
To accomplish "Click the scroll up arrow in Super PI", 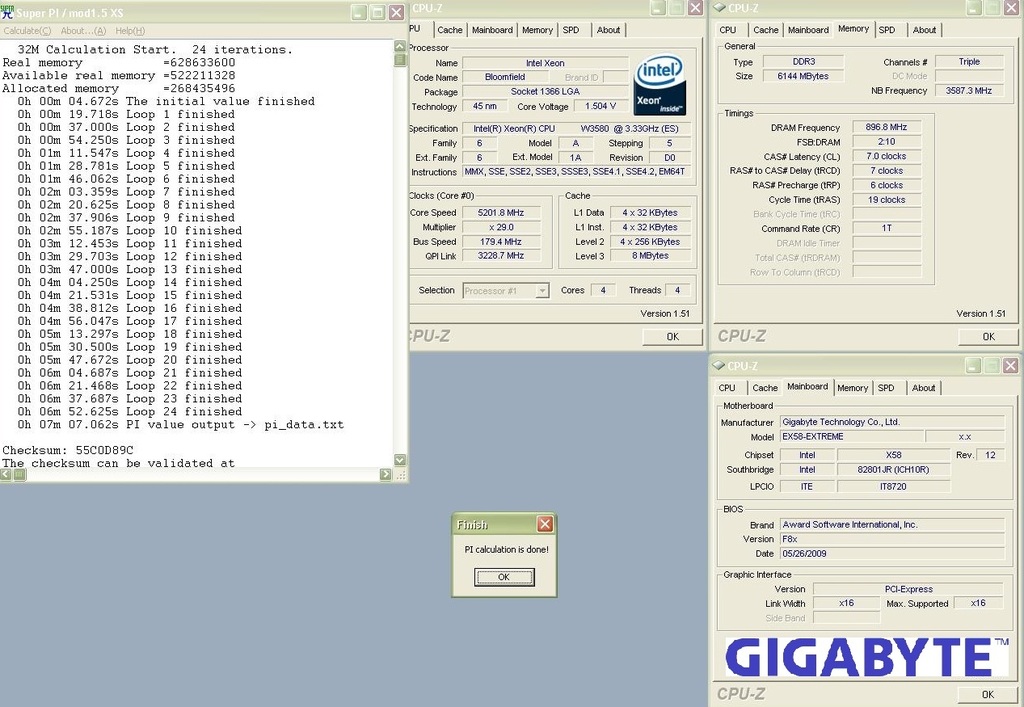I will [x=400, y=46].
